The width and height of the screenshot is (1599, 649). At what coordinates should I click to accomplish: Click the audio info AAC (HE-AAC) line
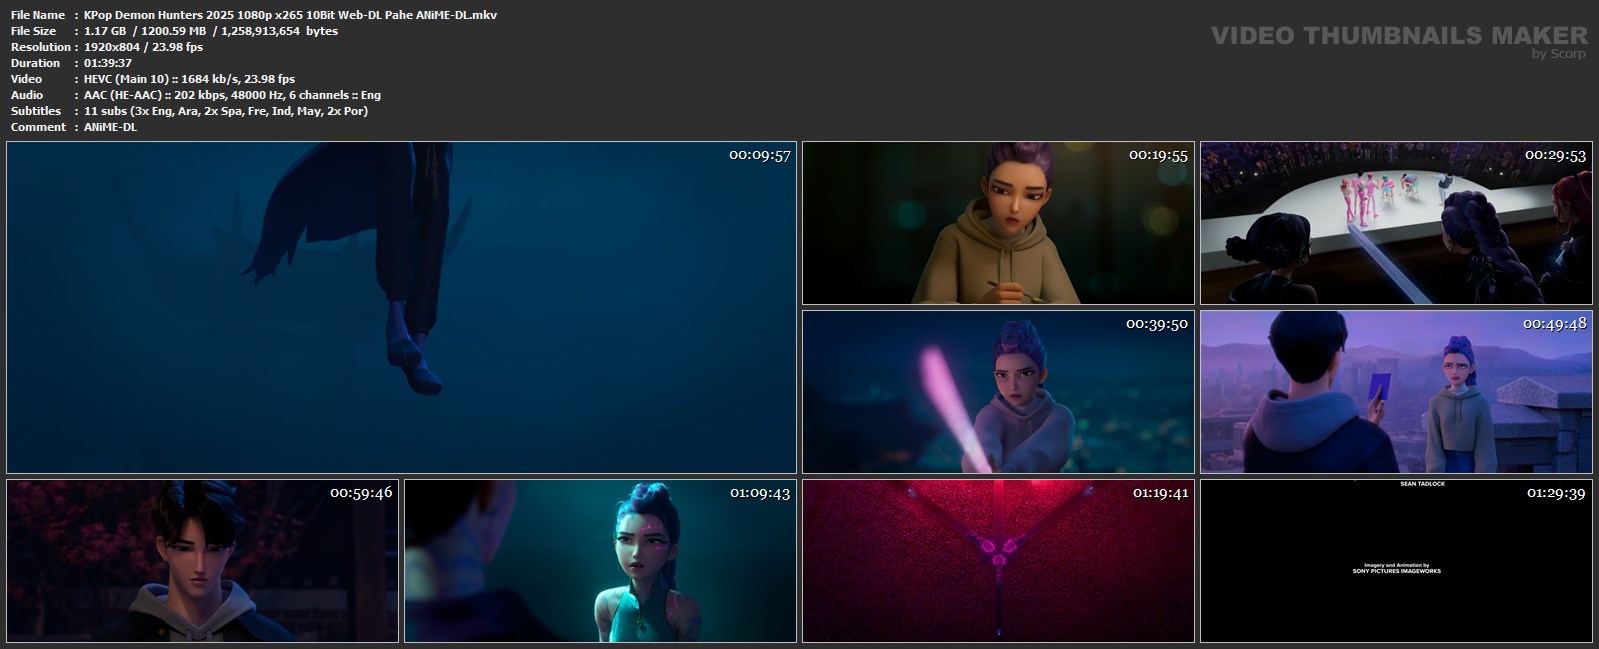tap(232, 95)
